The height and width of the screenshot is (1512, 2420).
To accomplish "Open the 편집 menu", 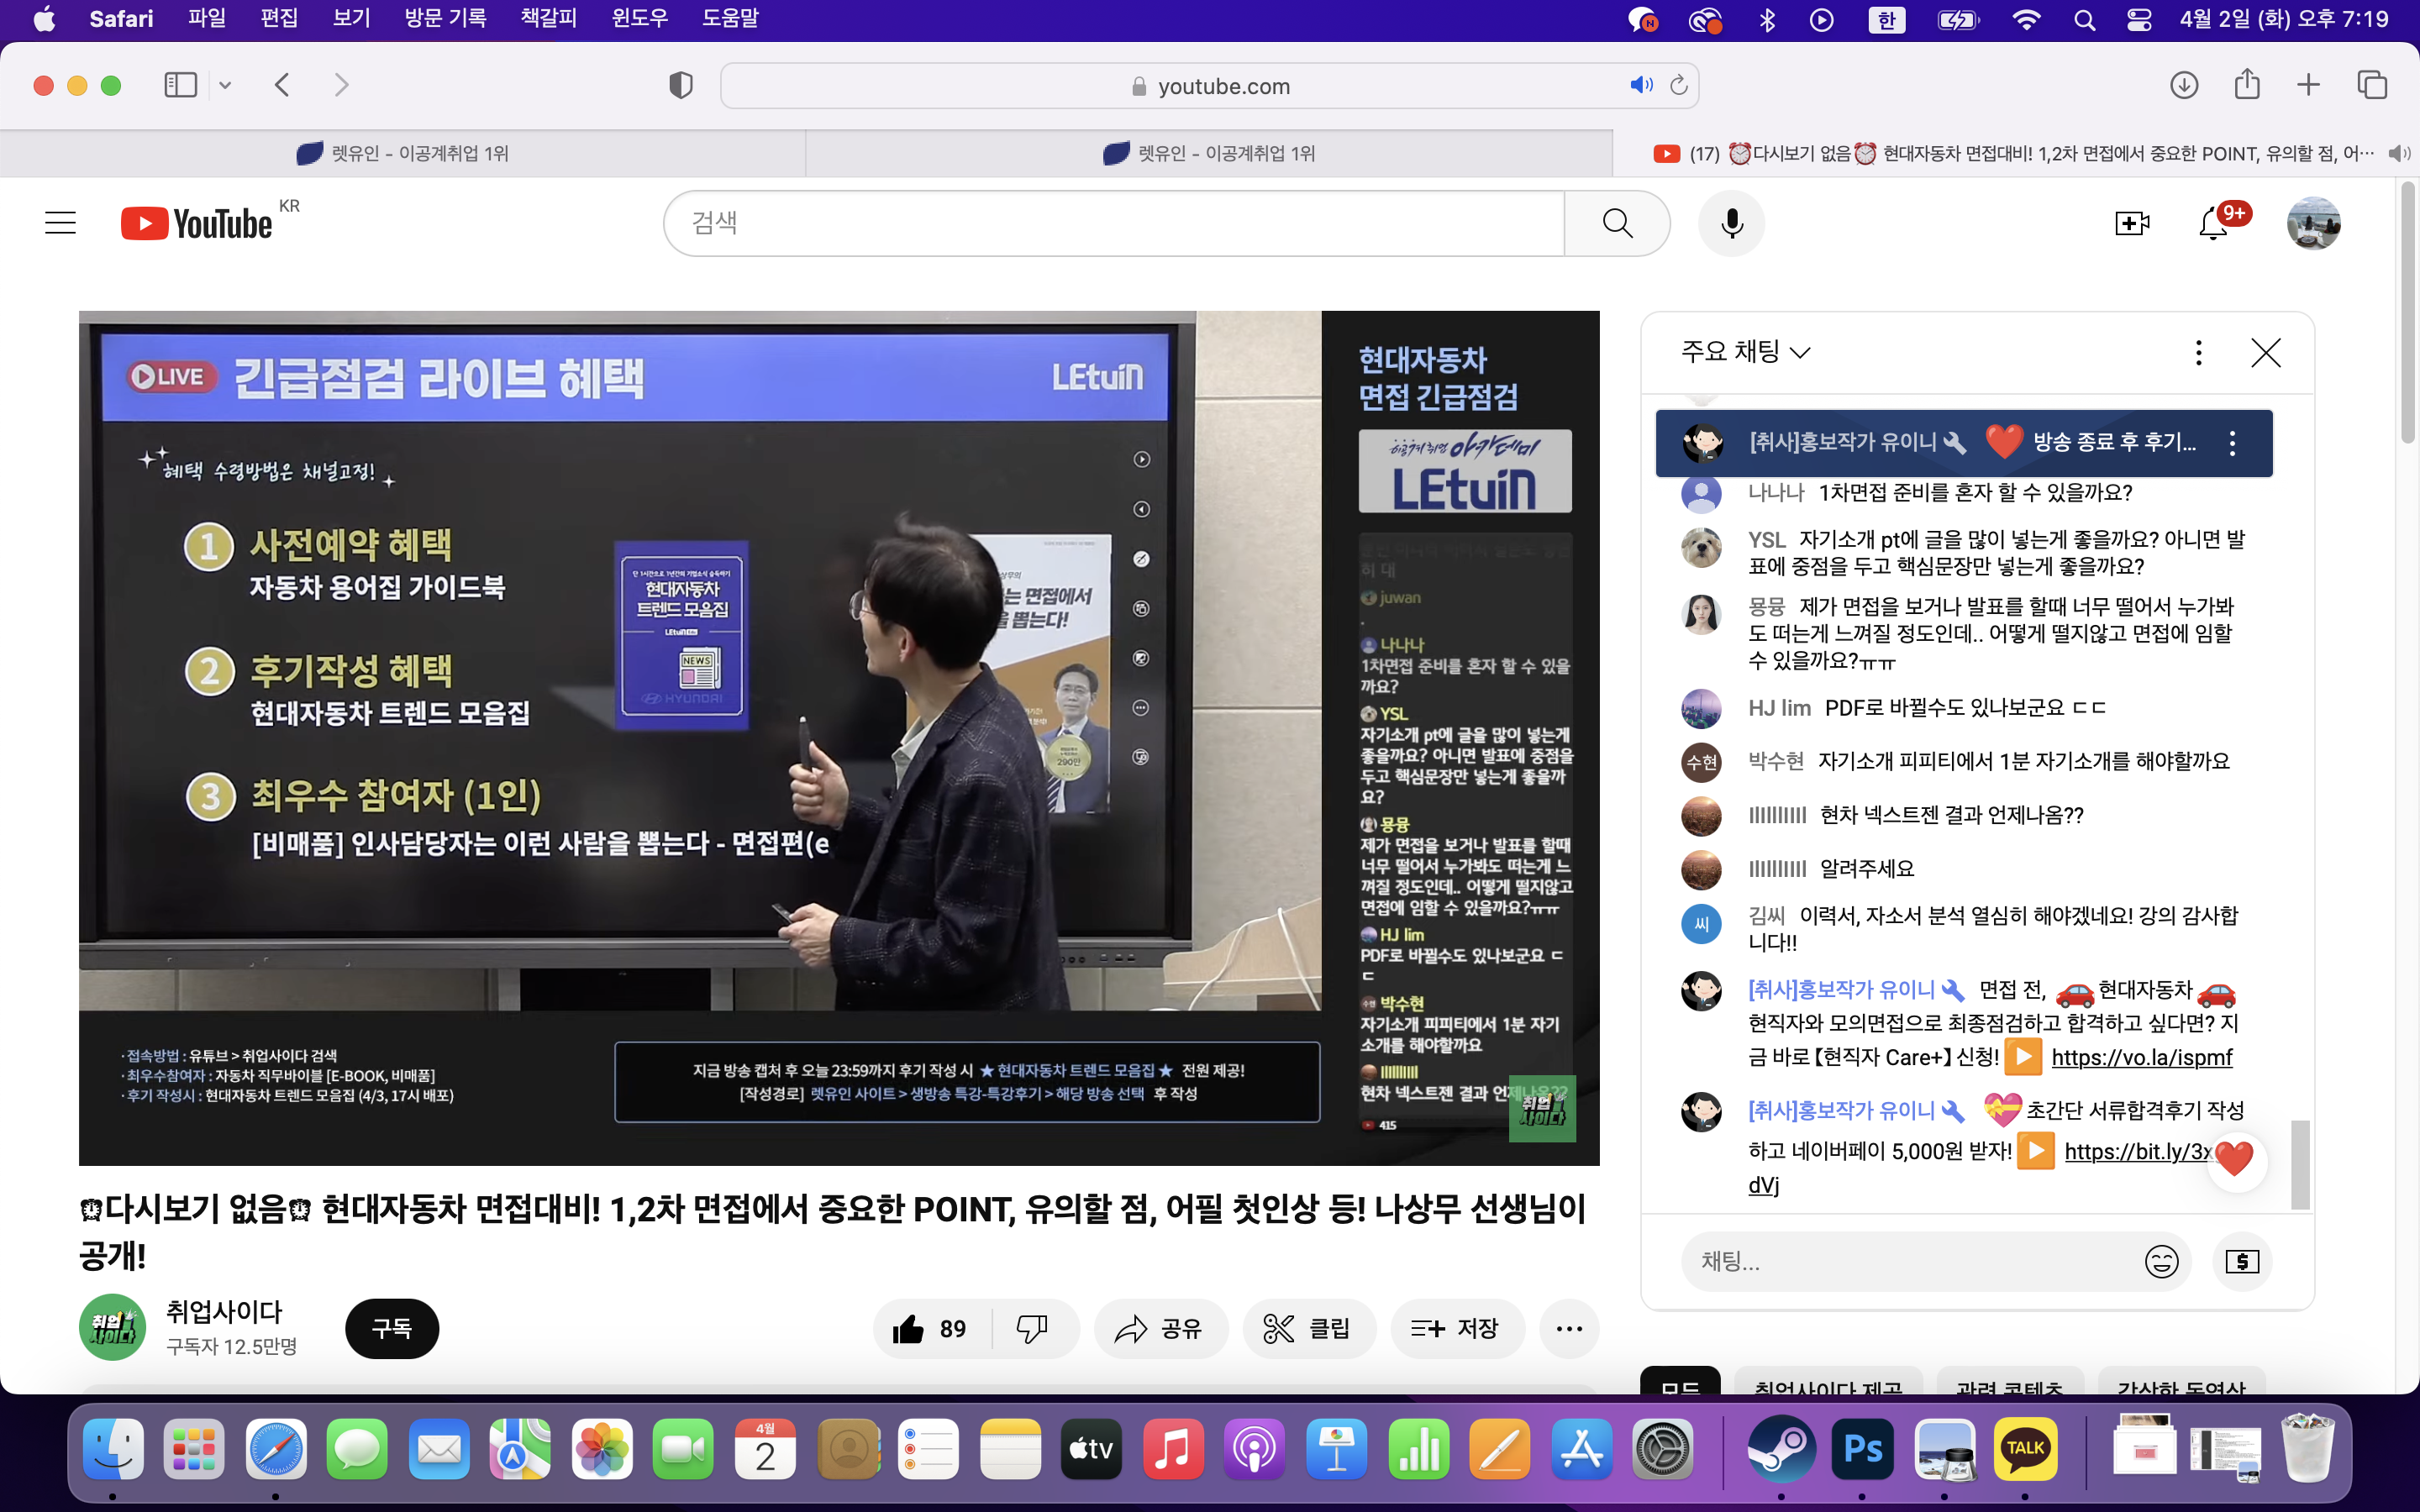I will click(279, 18).
